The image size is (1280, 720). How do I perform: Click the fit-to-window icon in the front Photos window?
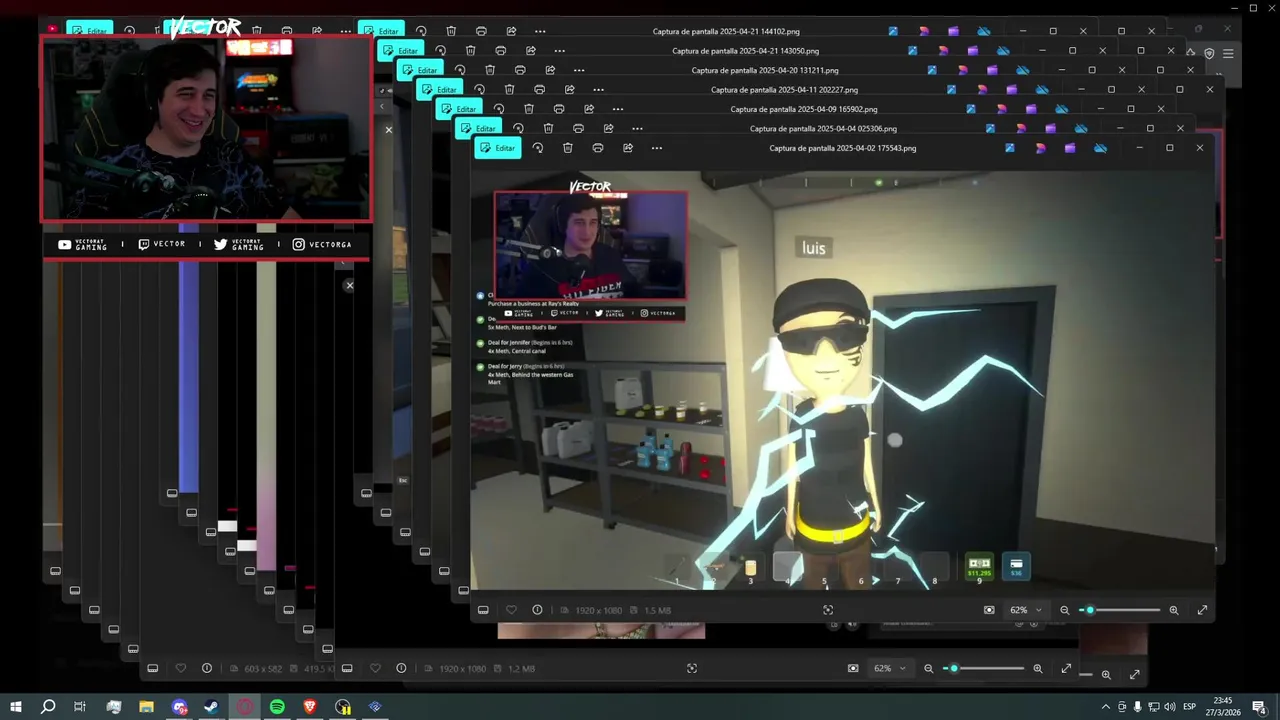[989, 610]
